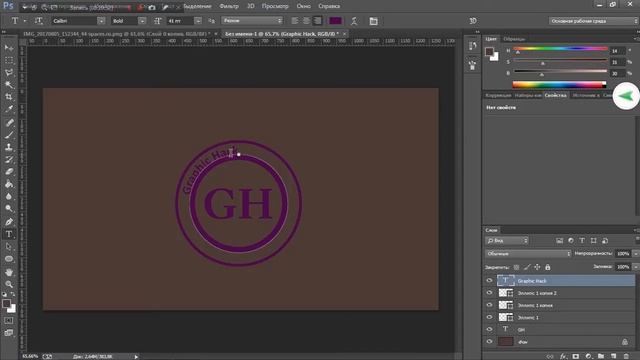This screenshot has height=360, width=640.
Task: Click the Warp Text icon in options bar
Action: pyautogui.click(x=354, y=21)
